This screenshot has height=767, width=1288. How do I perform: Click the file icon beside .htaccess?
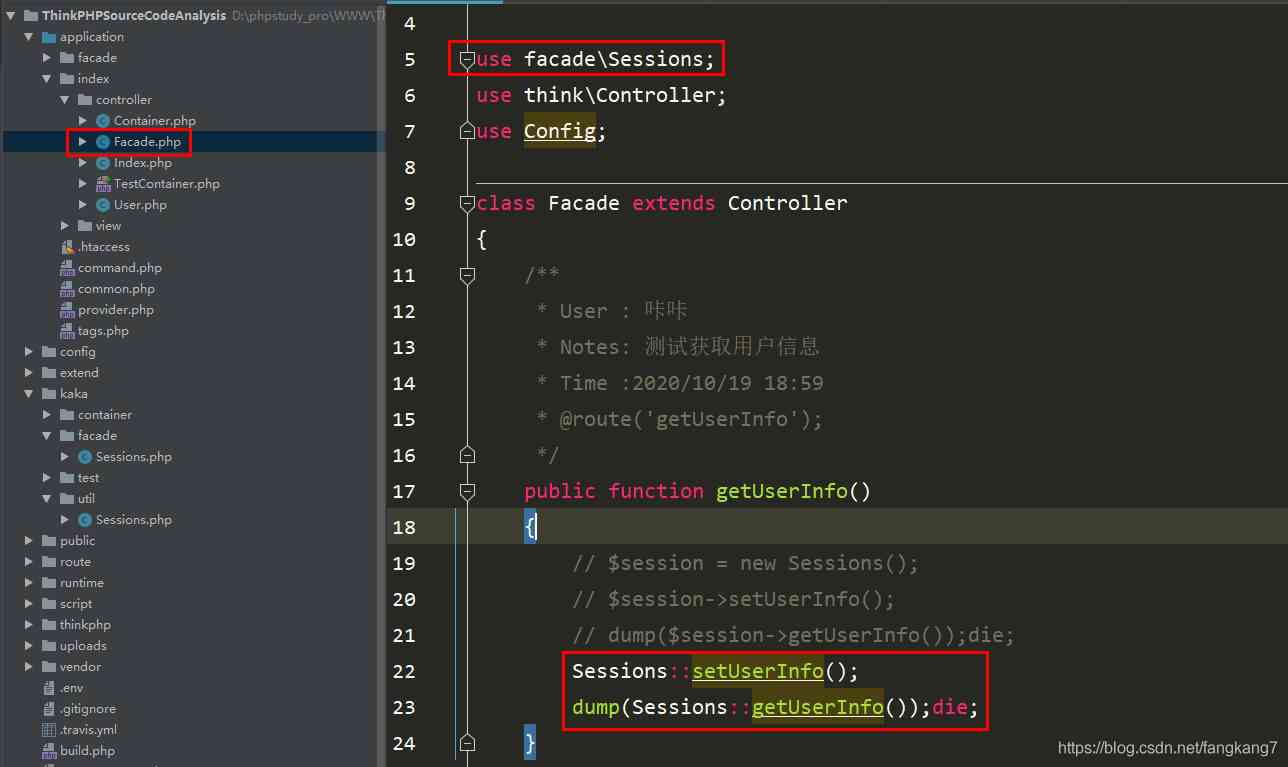[x=67, y=247]
